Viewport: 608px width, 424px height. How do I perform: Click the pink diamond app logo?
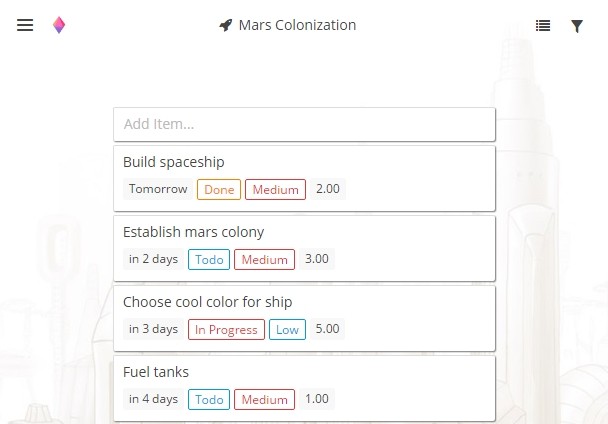click(59, 26)
